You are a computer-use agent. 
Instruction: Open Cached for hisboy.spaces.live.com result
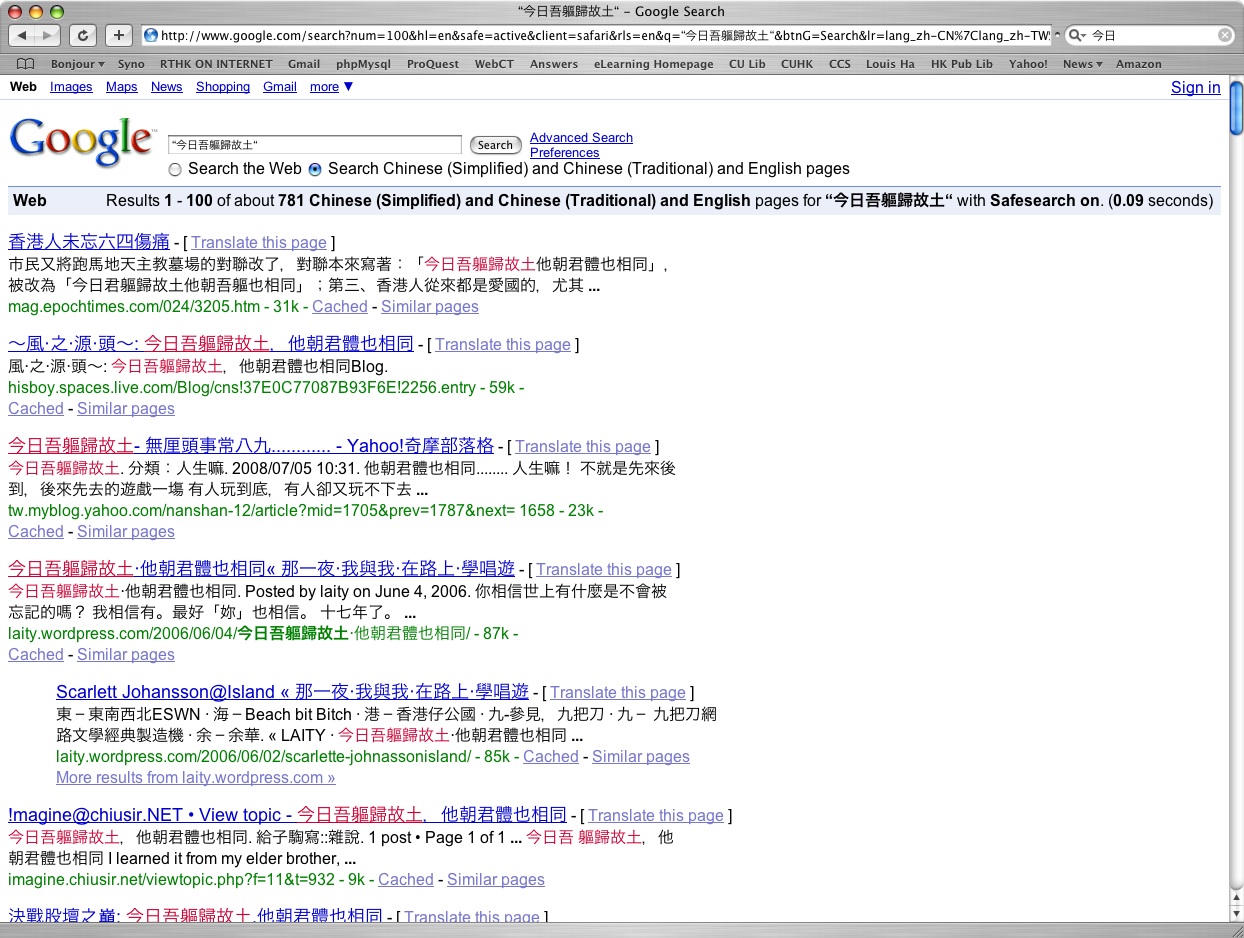pyautogui.click(x=36, y=409)
